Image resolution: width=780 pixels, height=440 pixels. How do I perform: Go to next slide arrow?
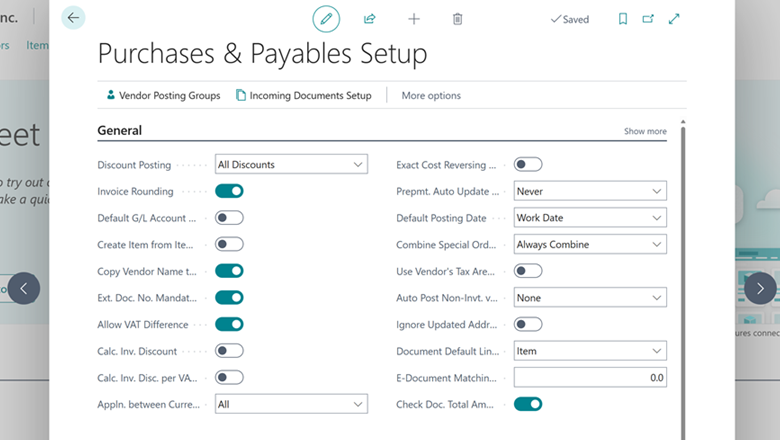760,288
